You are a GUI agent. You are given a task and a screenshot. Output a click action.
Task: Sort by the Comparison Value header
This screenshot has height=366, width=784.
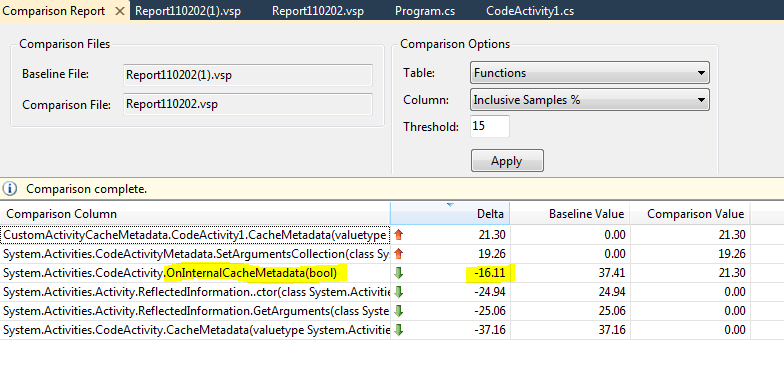coord(690,214)
